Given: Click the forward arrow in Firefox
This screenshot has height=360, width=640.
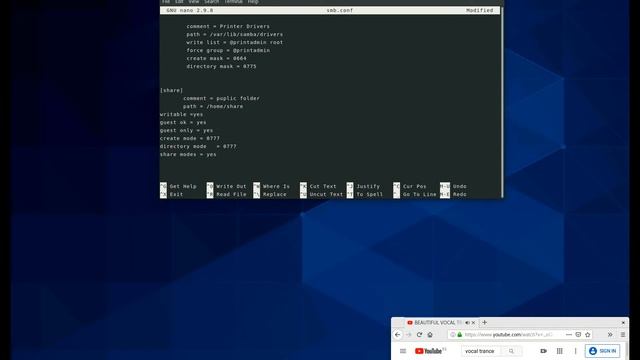Looking at the screenshot, I should coord(409,335).
